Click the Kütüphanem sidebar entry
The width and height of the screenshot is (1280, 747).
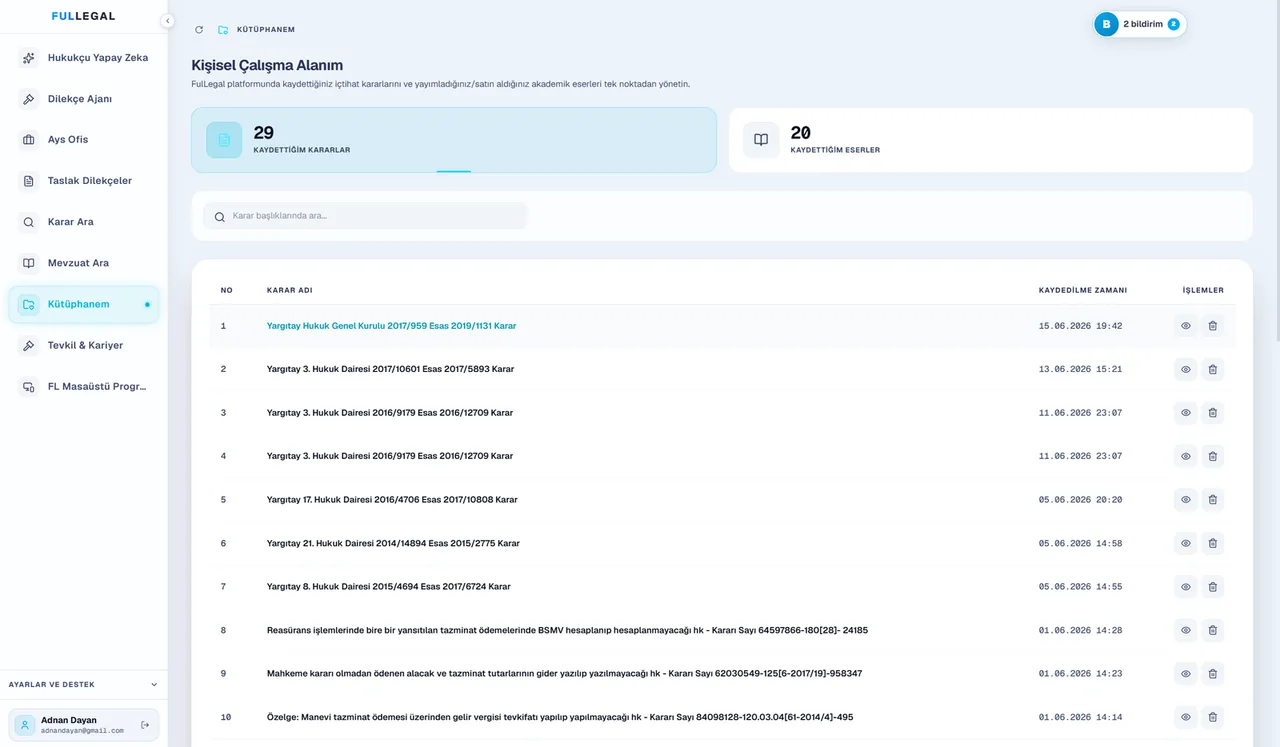[84, 304]
